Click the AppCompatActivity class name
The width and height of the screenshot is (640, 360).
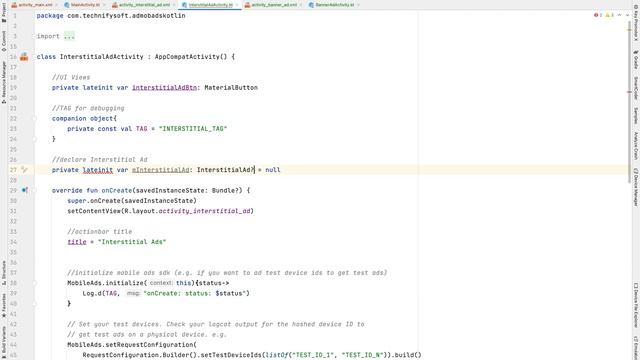click(187, 57)
